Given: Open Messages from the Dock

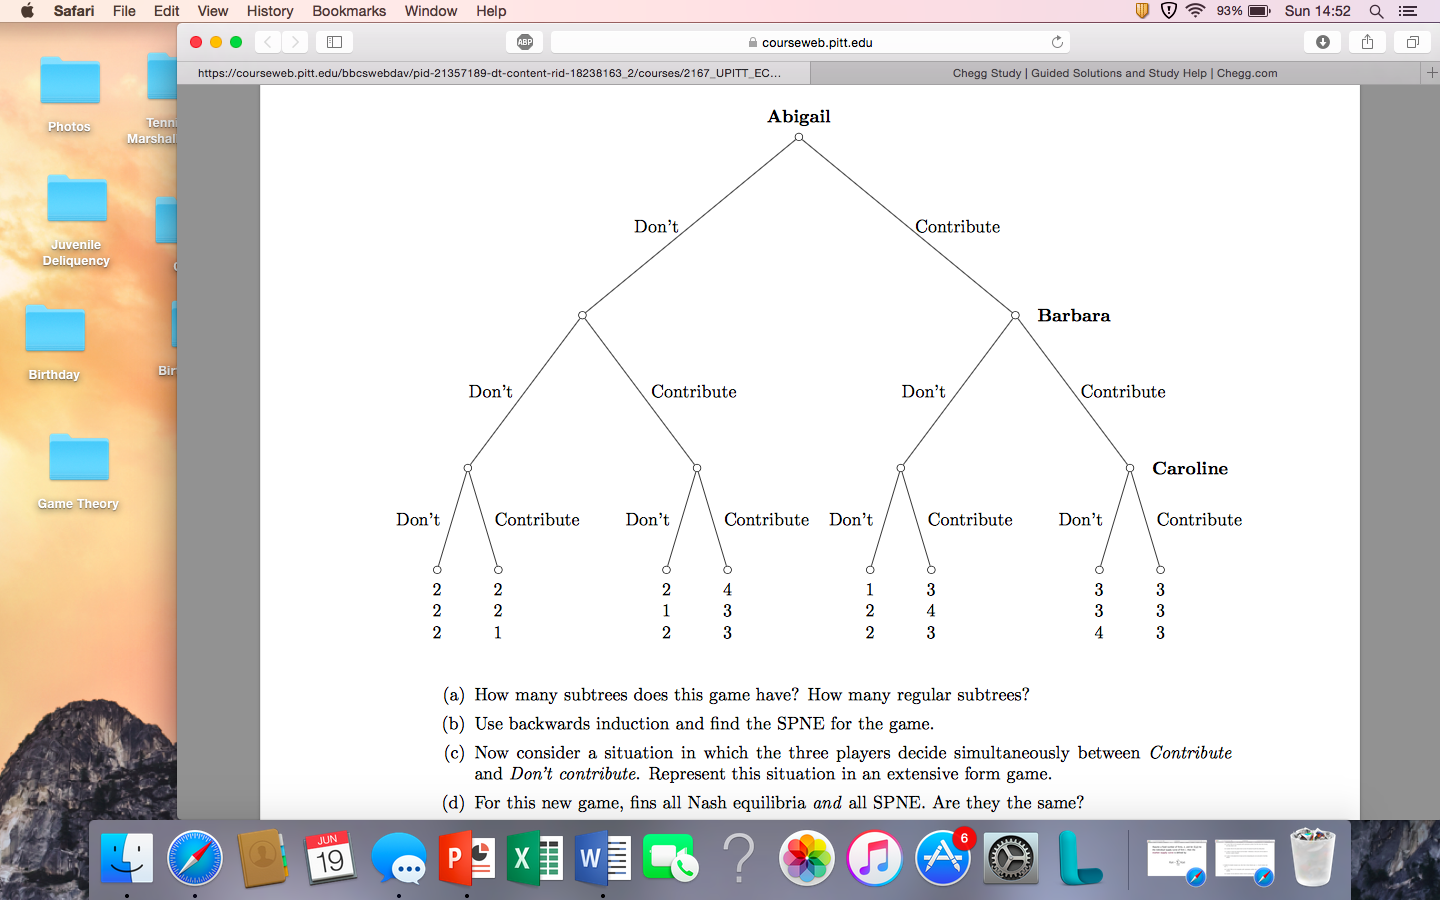Looking at the screenshot, I should click(399, 858).
